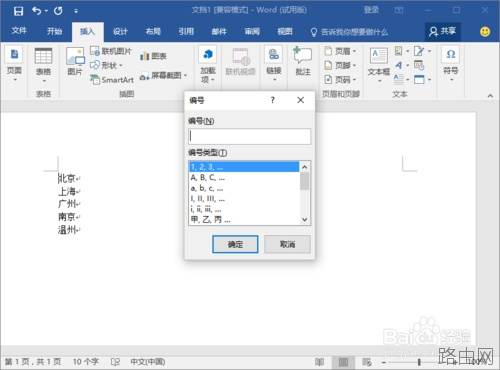Click the Save icon in quick access toolbar
This screenshot has height=370, width=500.
[18, 11]
